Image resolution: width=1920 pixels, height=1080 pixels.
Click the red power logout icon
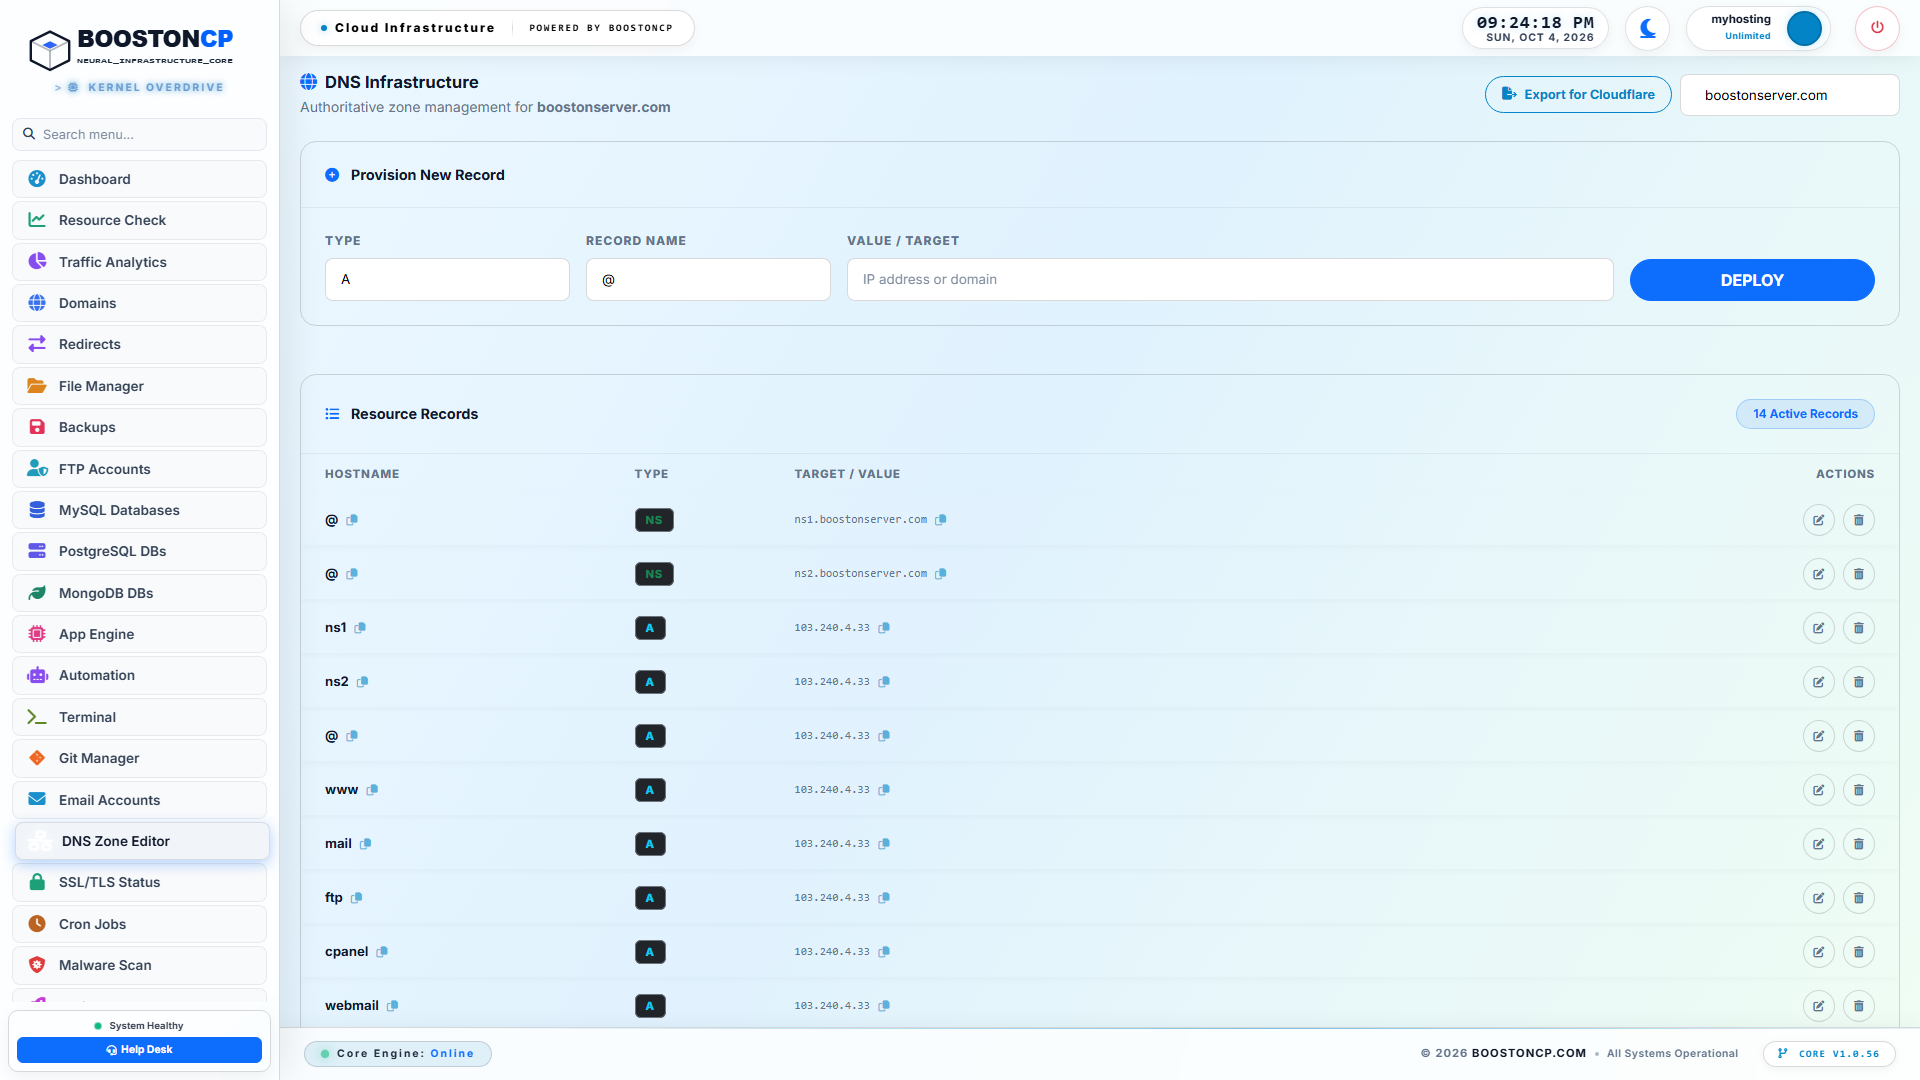tap(1877, 28)
